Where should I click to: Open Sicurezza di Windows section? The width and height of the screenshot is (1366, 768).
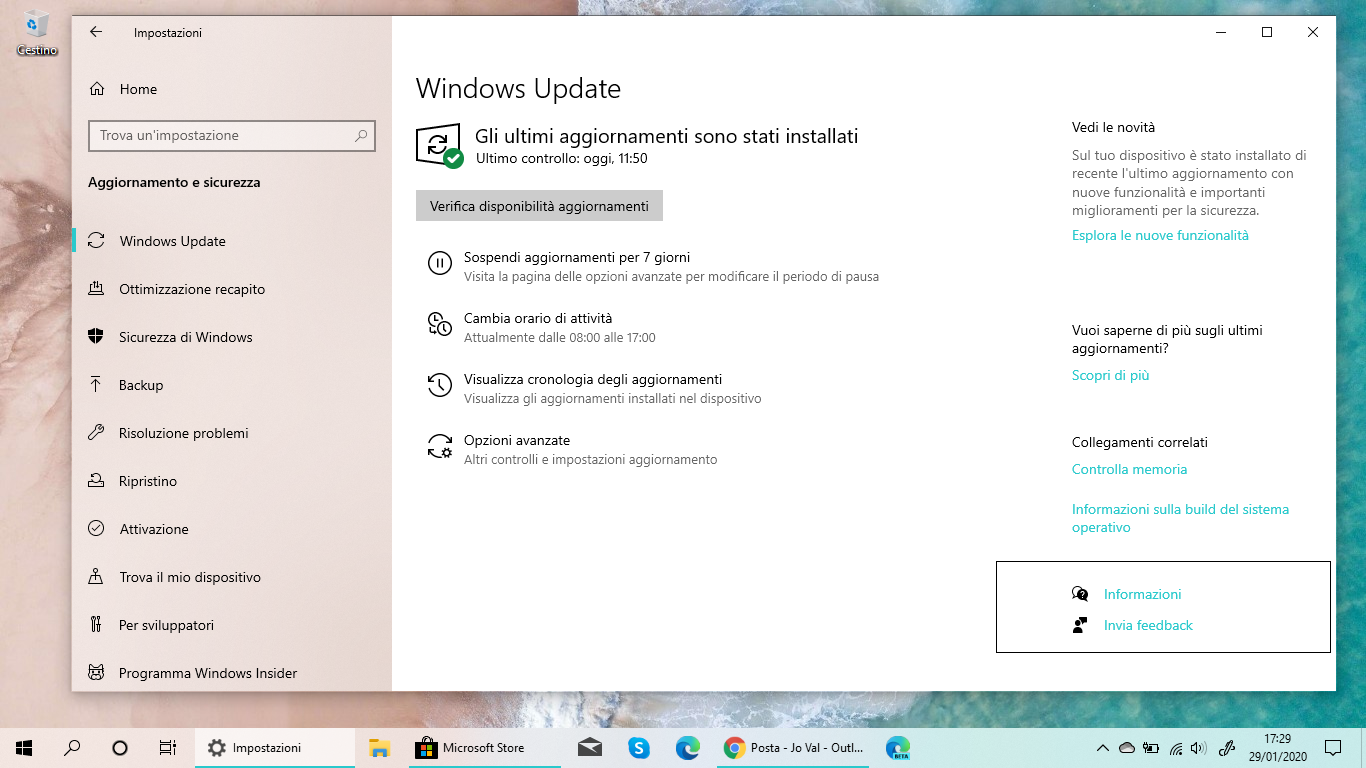(x=185, y=337)
